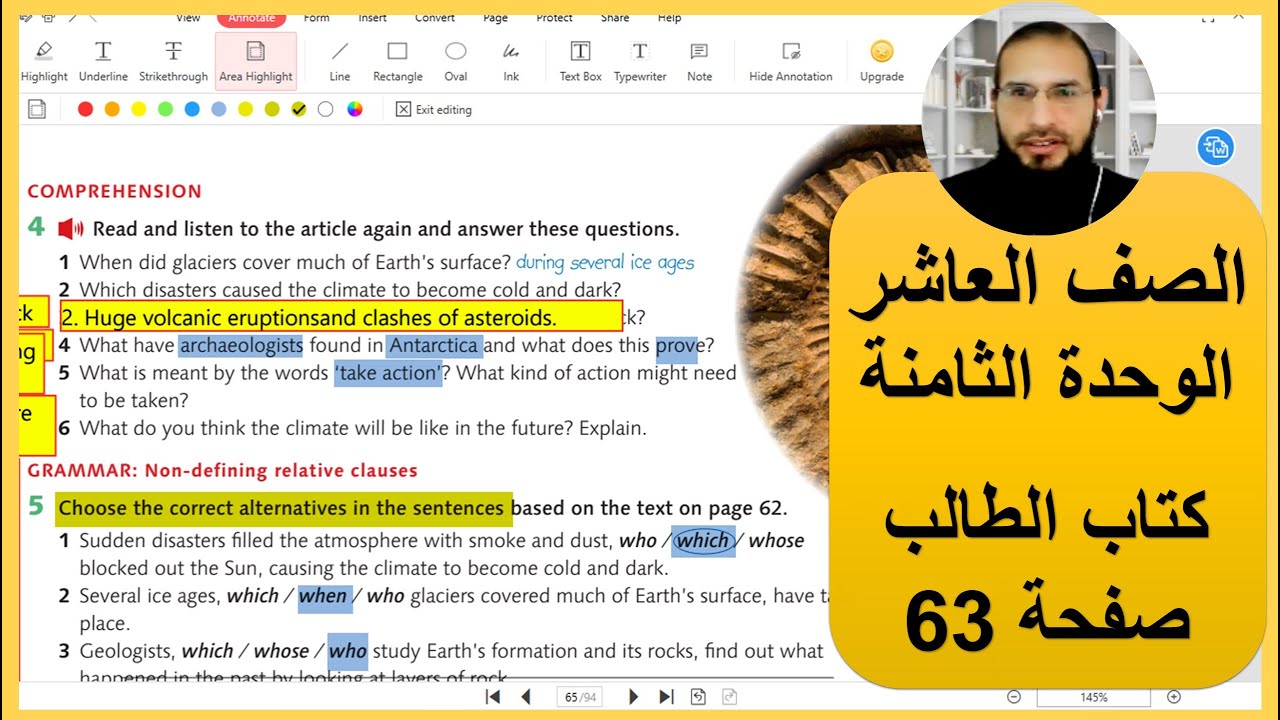Screen dimensions: 1280x720
Task: Click the Upgrade coin icon
Action: pyautogui.click(x=881, y=51)
